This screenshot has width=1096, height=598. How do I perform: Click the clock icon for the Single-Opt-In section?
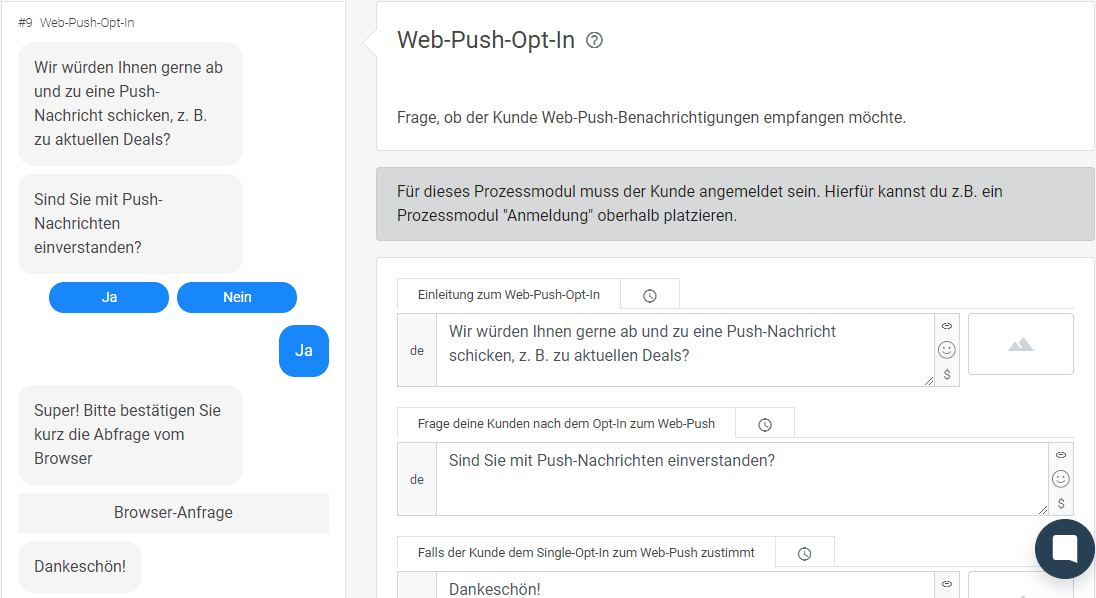point(804,551)
